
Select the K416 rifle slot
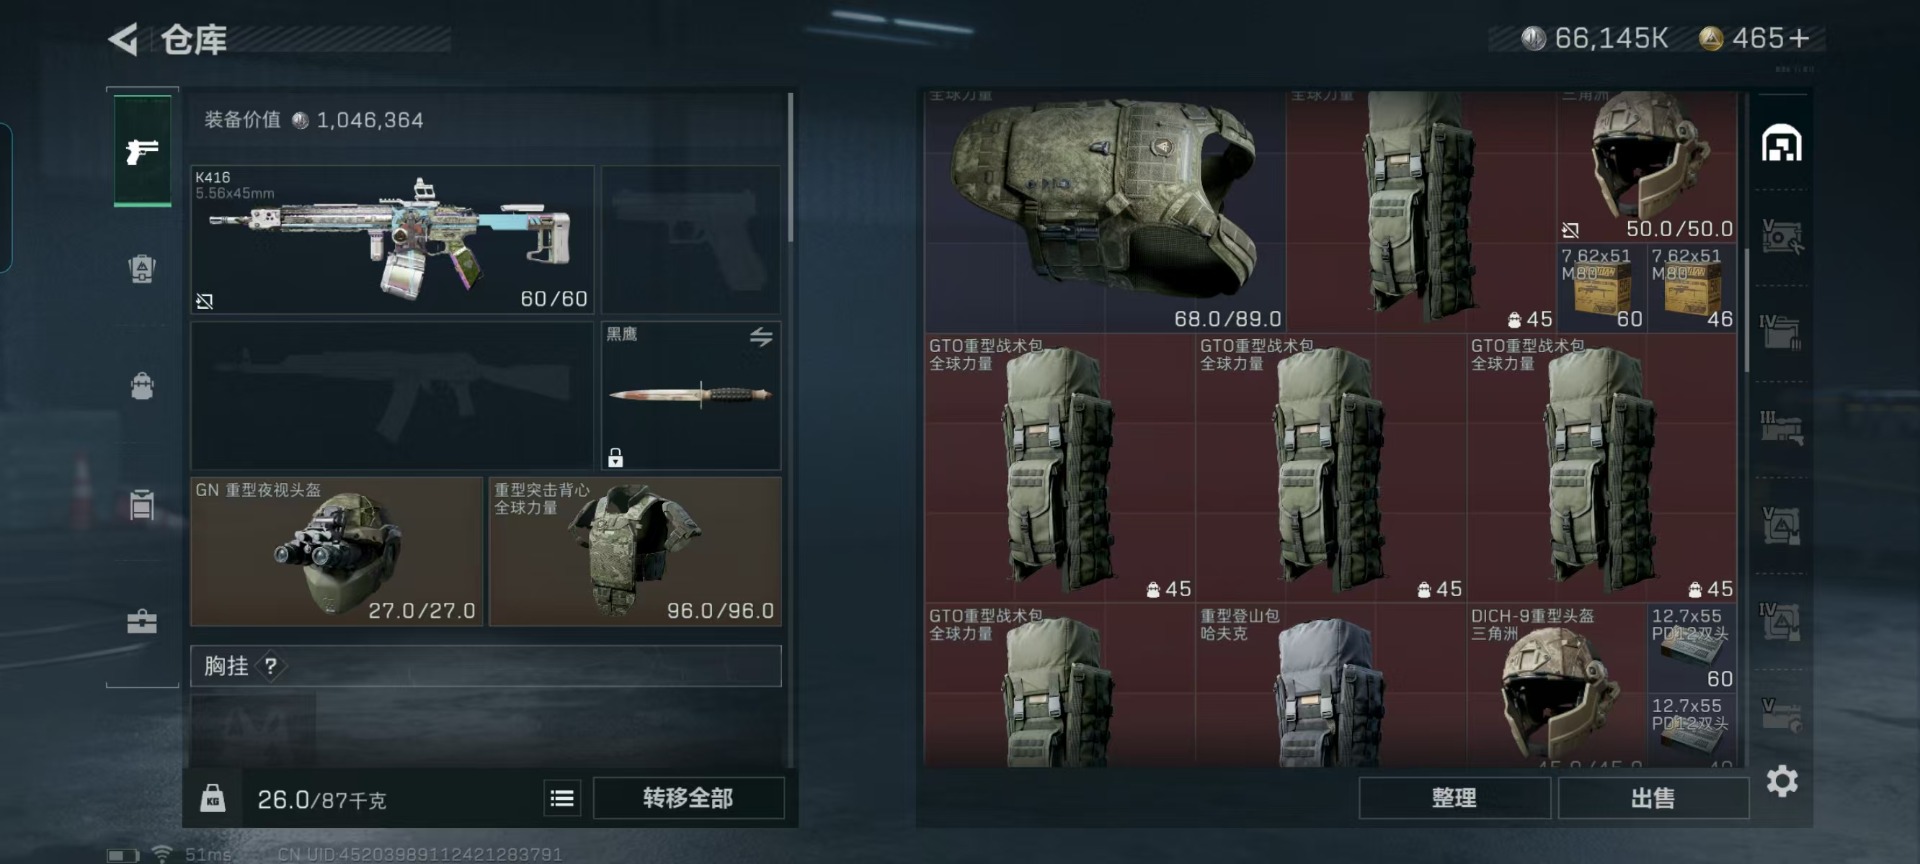point(392,240)
